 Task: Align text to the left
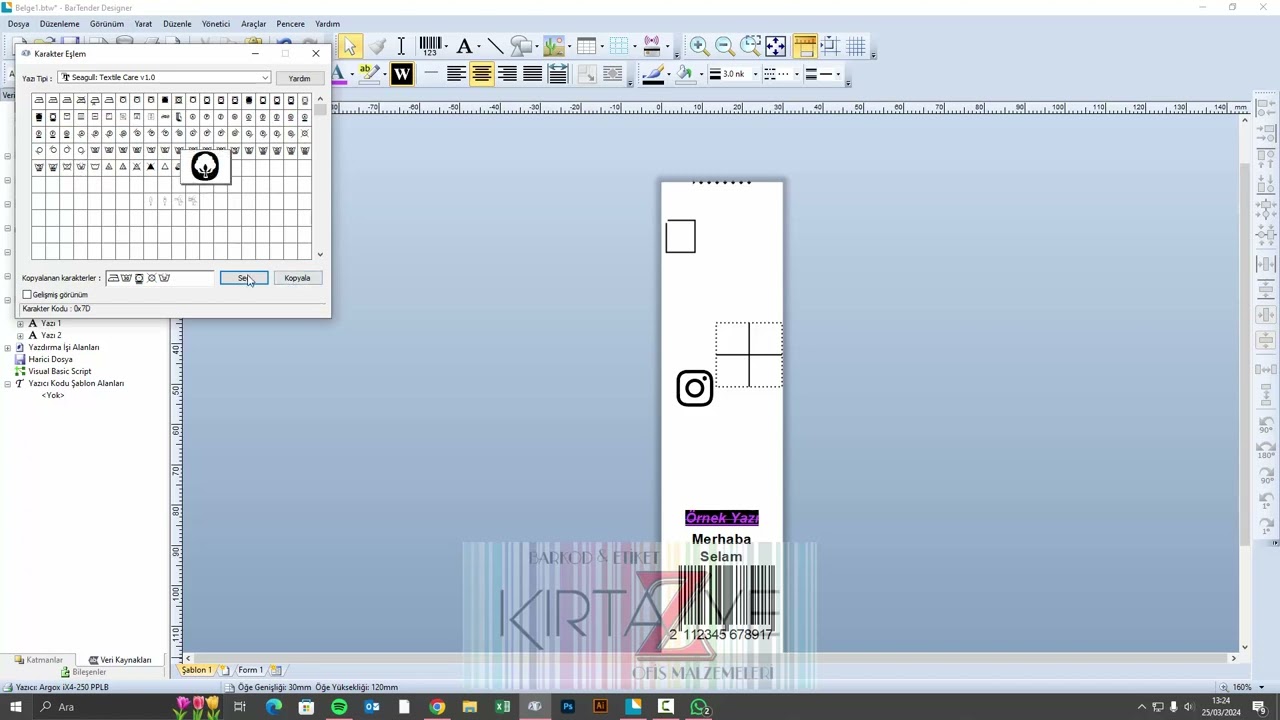[456, 74]
